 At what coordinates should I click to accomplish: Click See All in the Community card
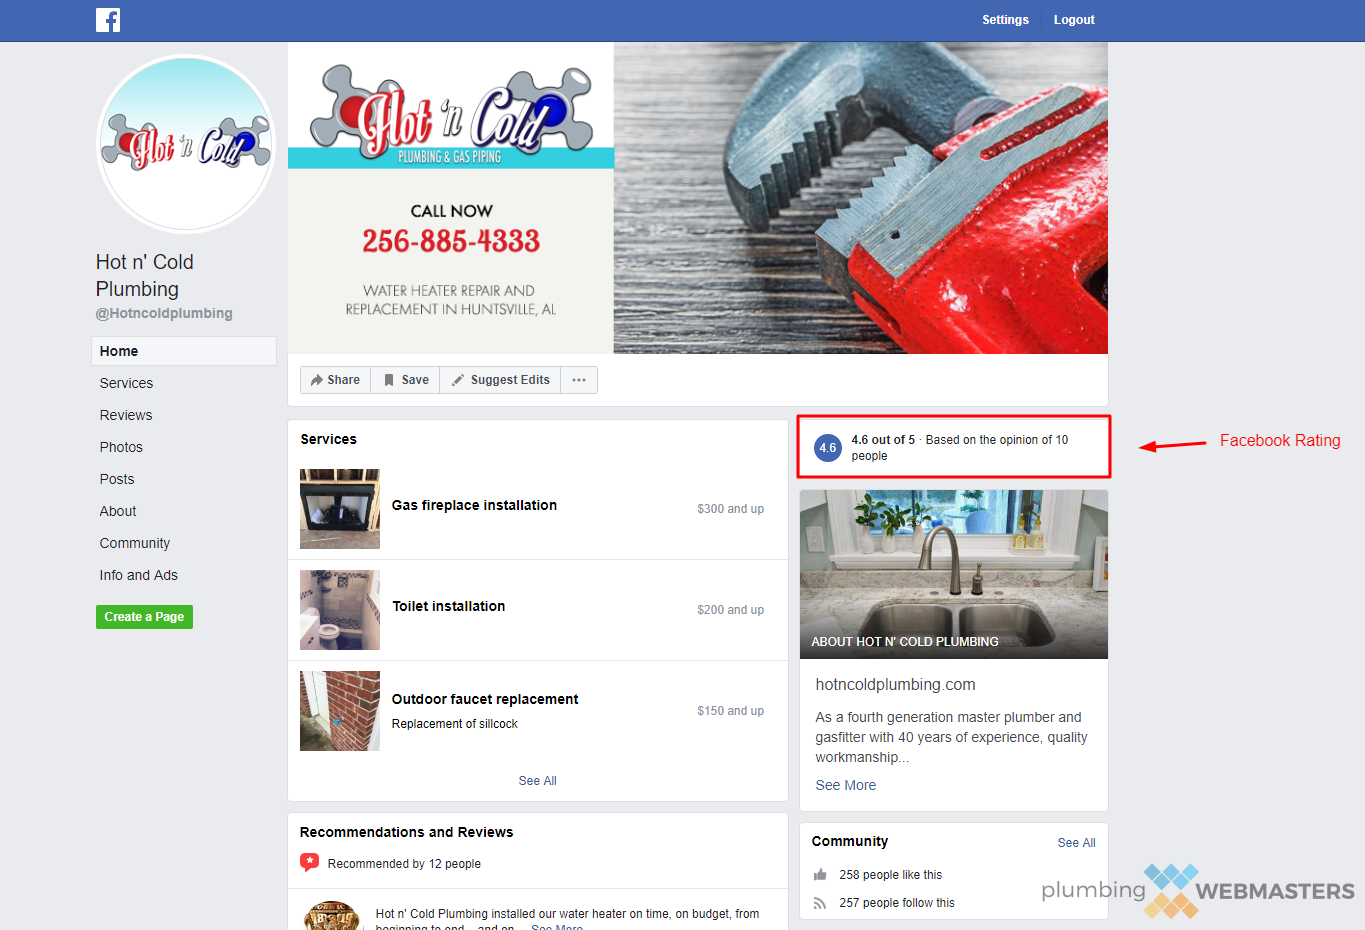(x=1076, y=843)
